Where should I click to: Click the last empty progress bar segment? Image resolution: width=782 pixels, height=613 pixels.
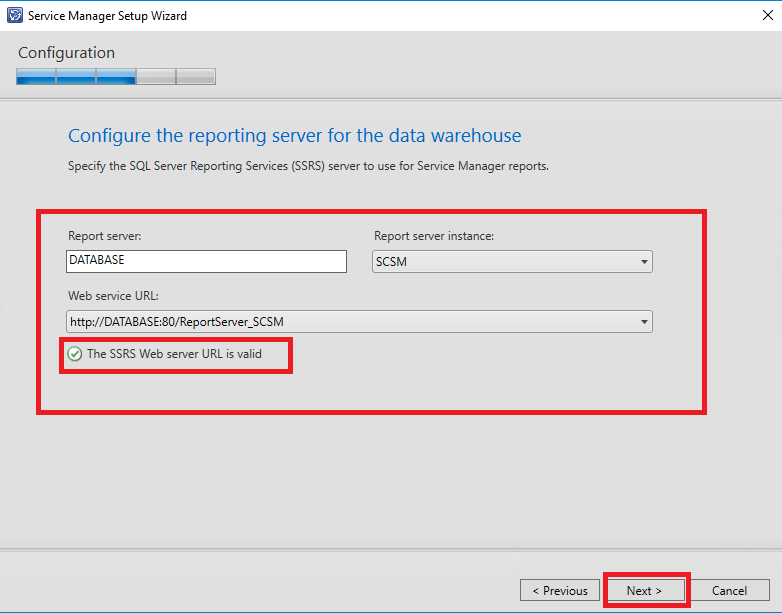[196, 77]
